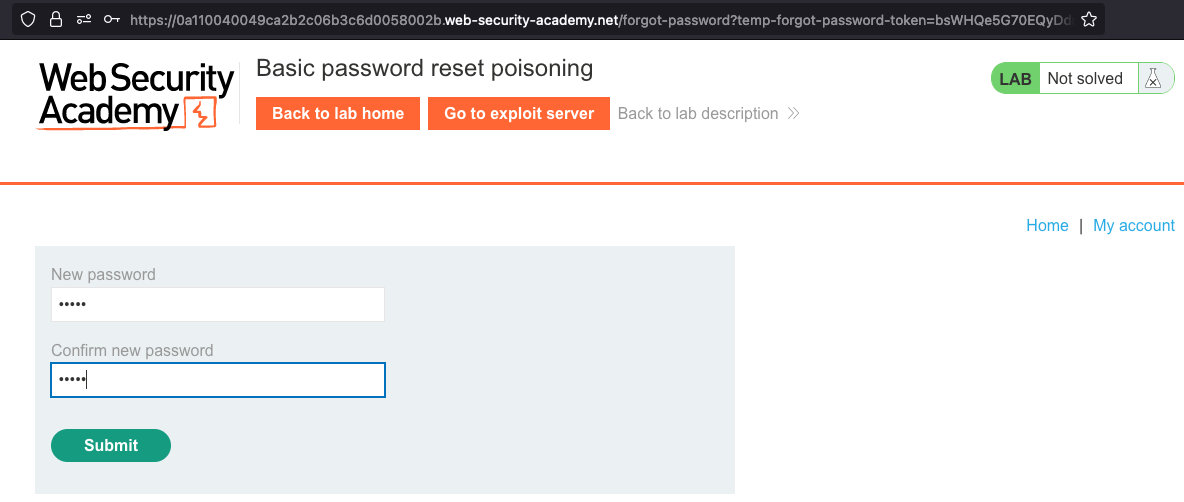Click the site security padlock icon
The width and height of the screenshot is (1184, 502).
click(56, 19)
